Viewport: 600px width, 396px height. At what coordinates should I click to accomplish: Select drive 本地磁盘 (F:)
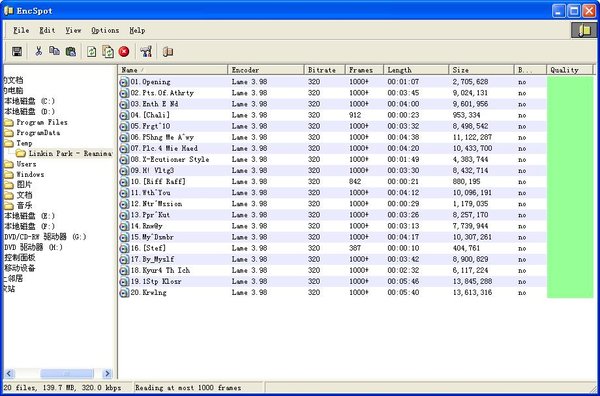click(29, 227)
